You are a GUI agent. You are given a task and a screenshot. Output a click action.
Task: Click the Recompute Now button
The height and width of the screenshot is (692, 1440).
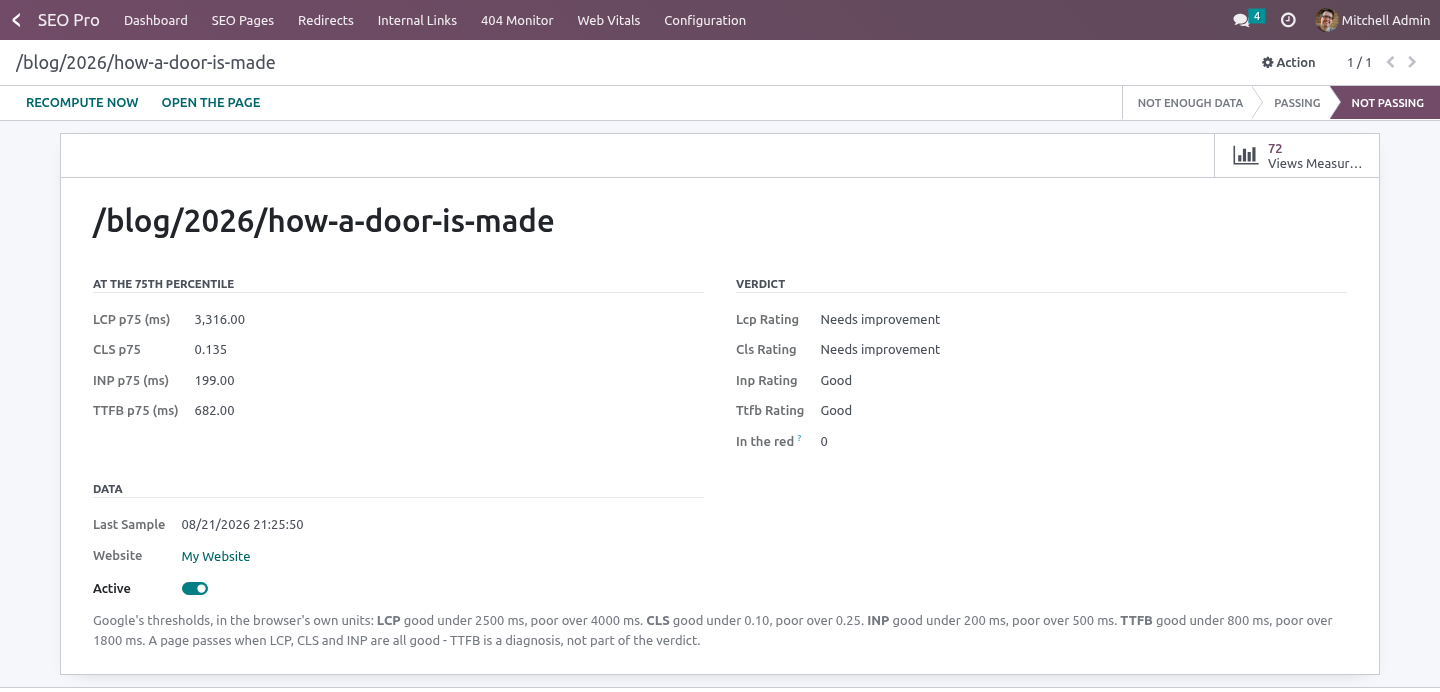(x=82, y=102)
